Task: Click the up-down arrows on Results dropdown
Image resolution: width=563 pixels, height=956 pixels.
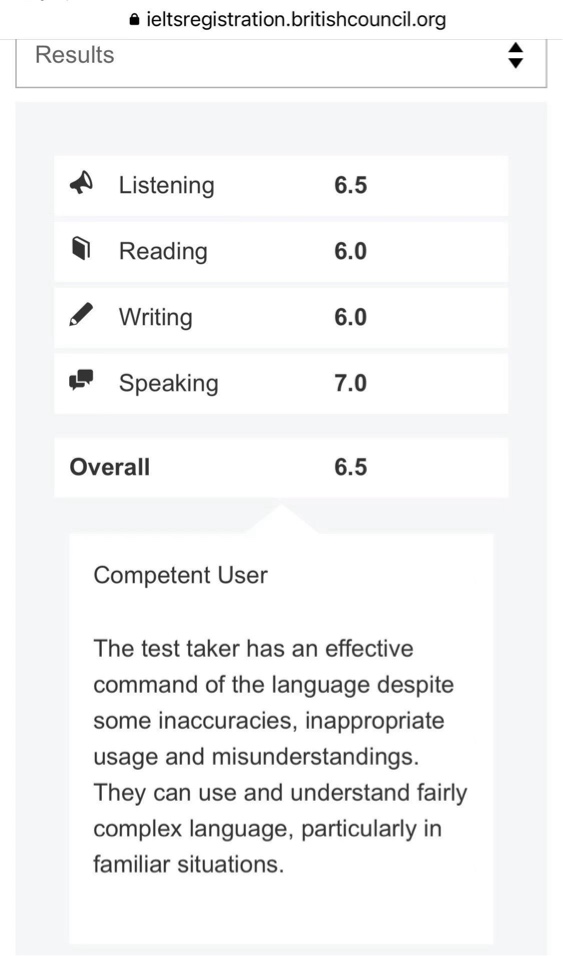Action: coord(515,55)
